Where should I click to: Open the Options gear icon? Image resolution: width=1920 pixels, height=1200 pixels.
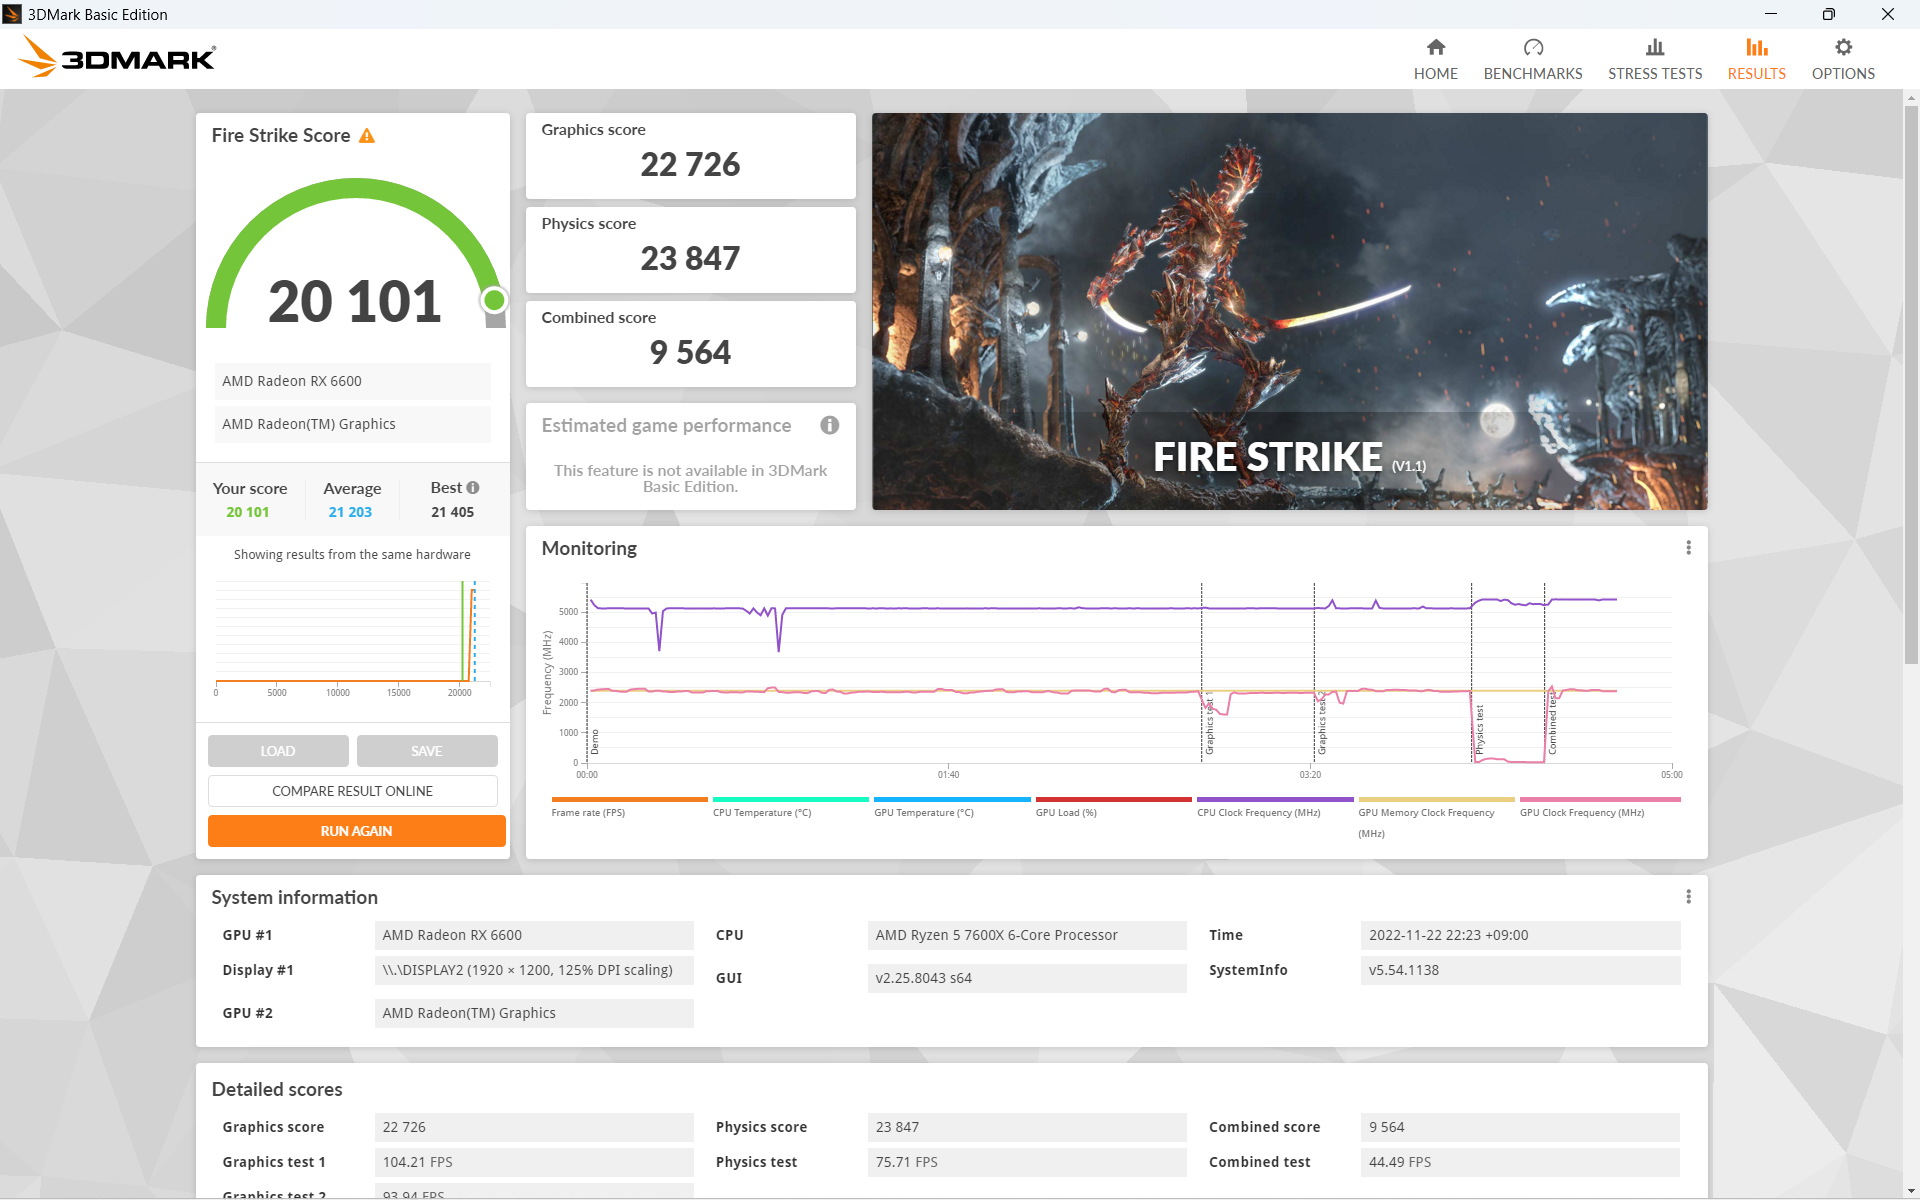(1843, 47)
